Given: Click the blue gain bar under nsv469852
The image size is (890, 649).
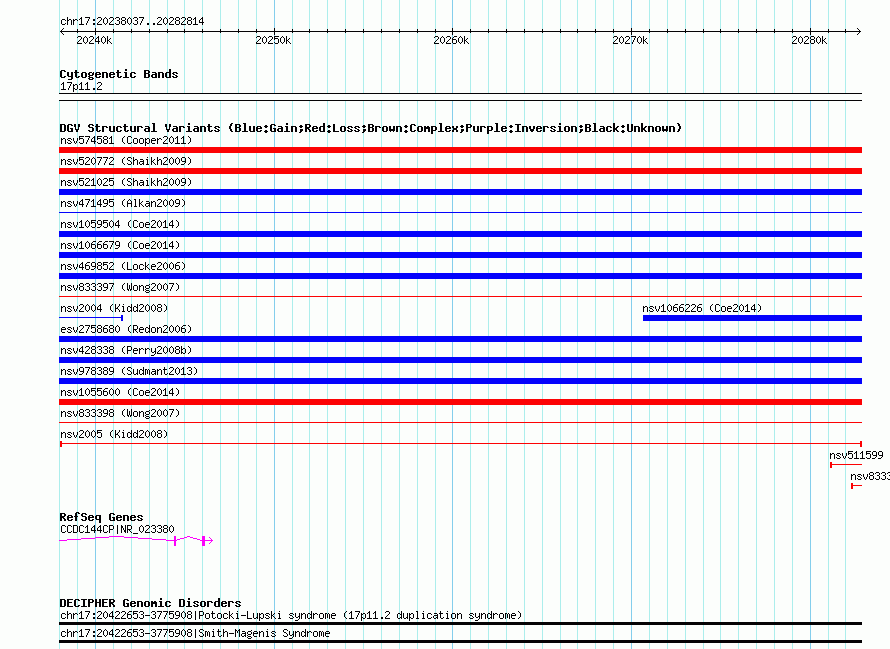Looking at the screenshot, I should tap(460, 276).
